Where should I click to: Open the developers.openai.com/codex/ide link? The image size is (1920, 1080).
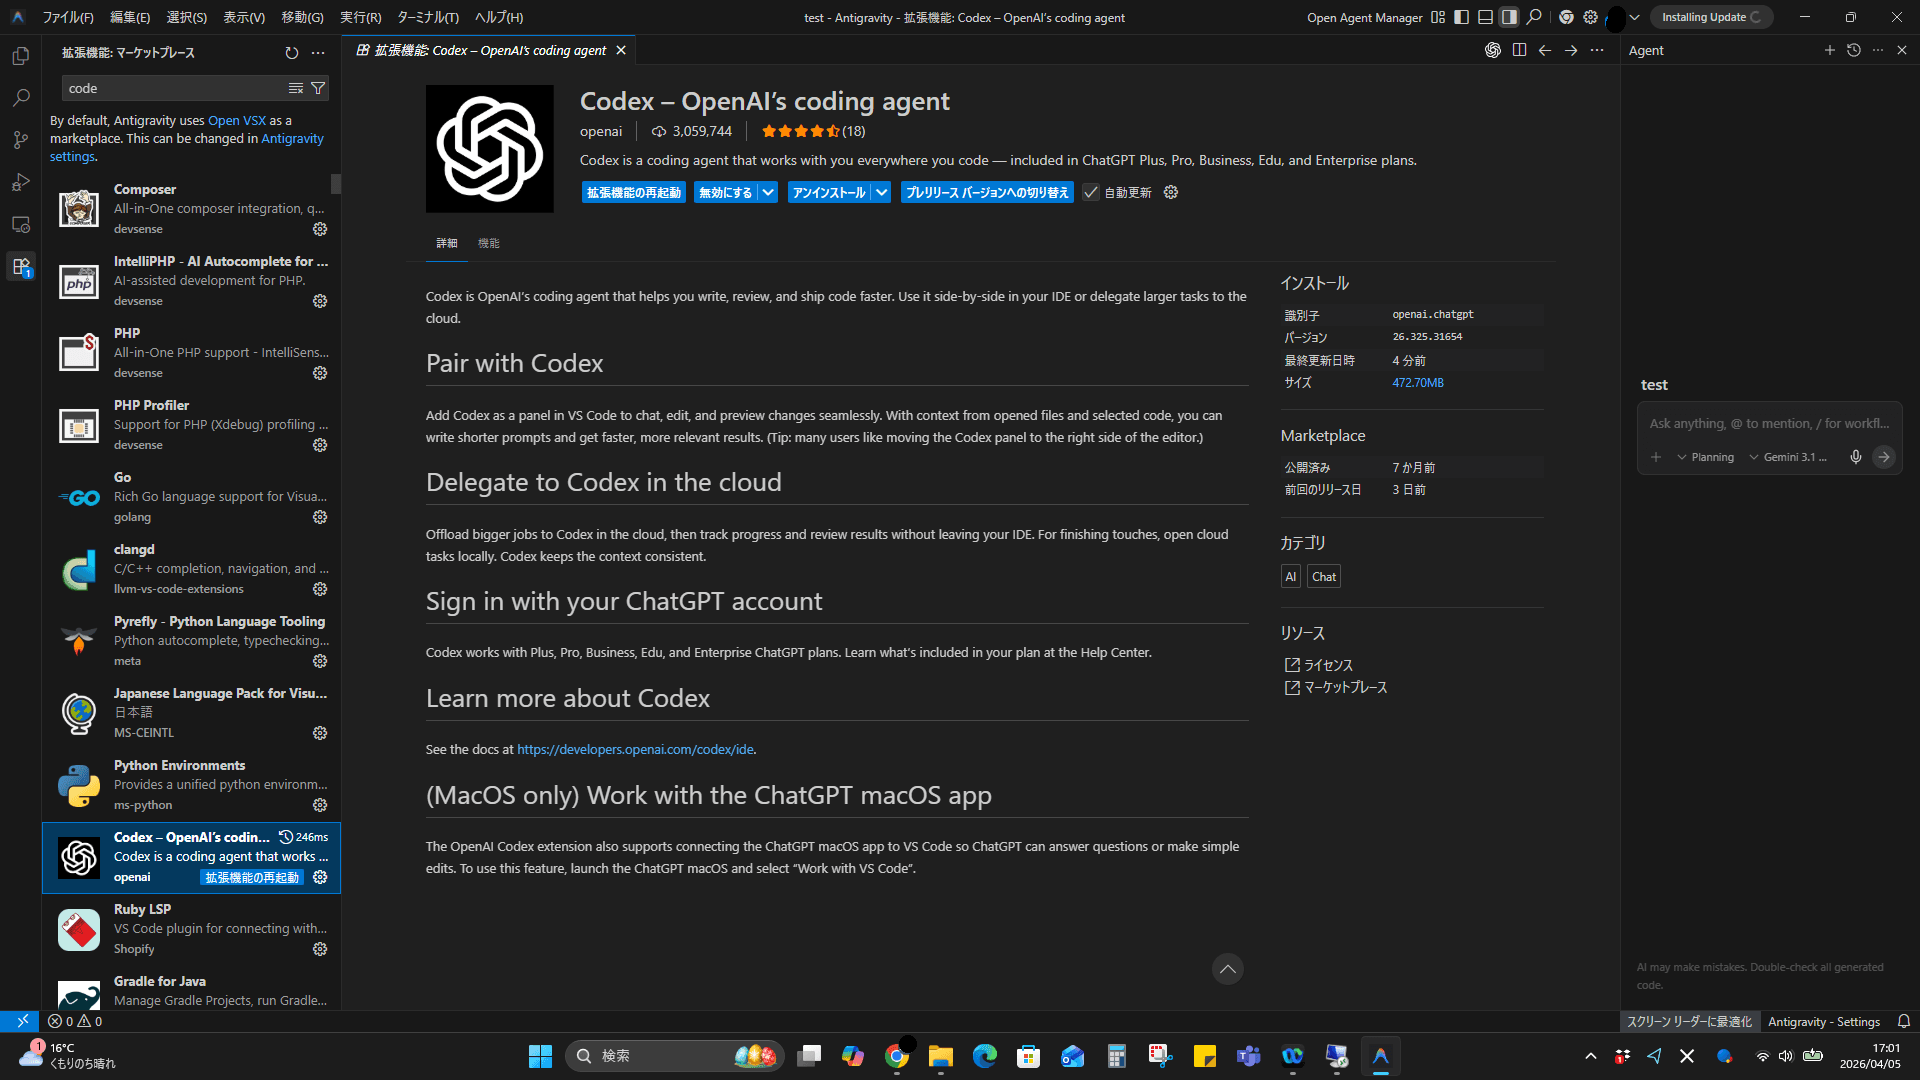click(x=635, y=749)
